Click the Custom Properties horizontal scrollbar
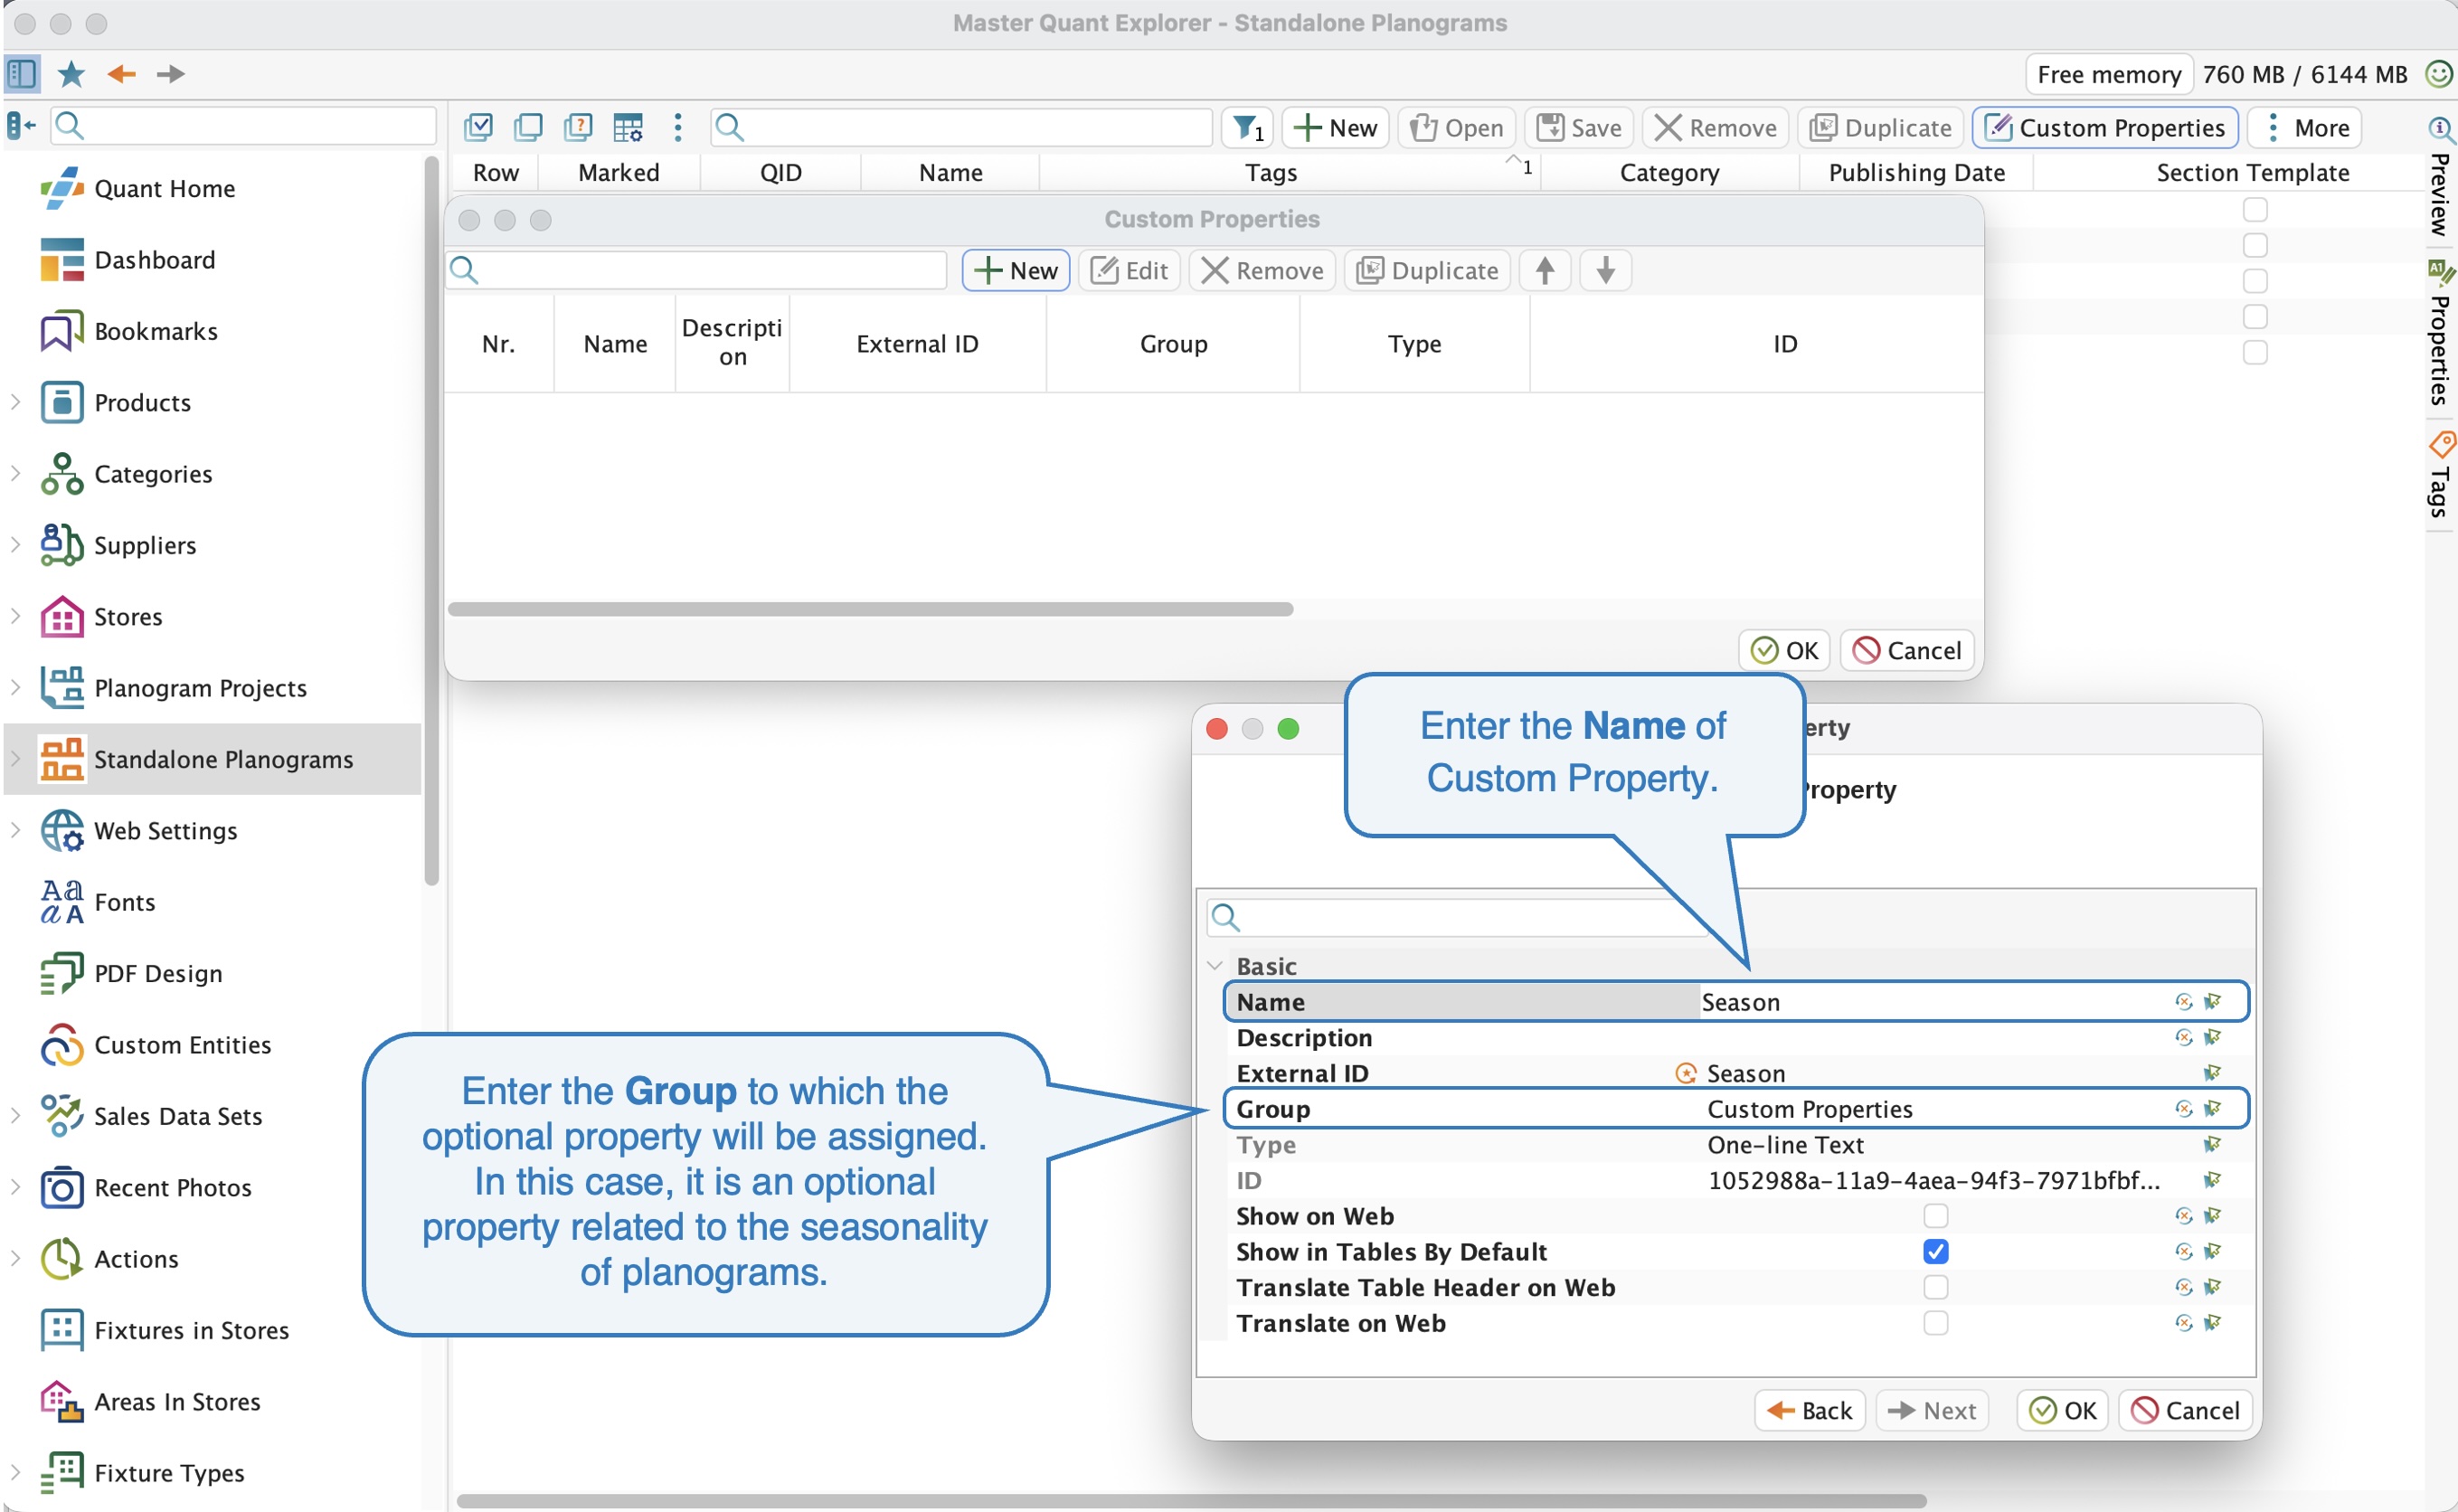 [871, 609]
